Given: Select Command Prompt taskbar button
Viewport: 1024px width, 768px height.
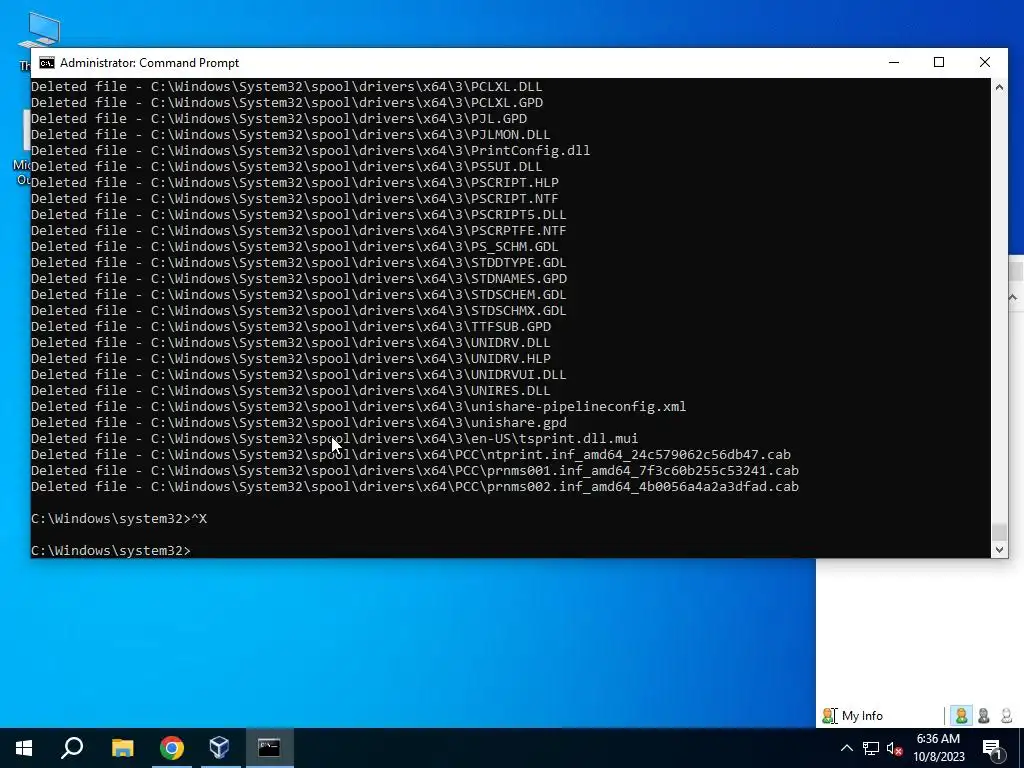Looking at the screenshot, I should coord(269,748).
